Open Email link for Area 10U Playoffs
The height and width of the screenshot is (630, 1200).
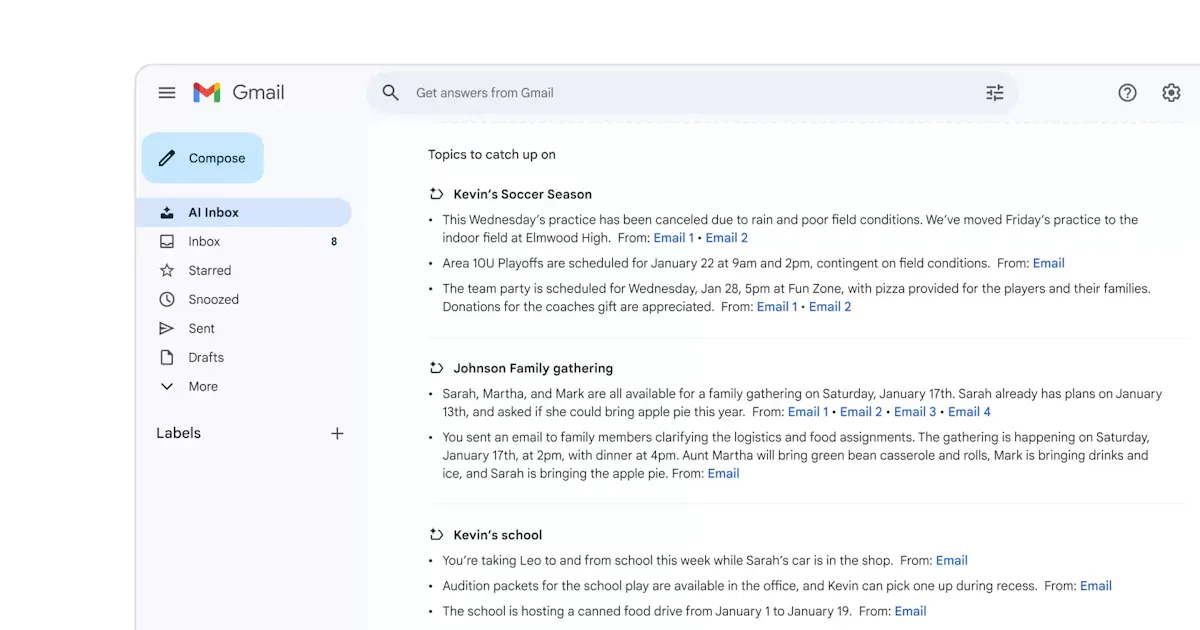point(1049,264)
